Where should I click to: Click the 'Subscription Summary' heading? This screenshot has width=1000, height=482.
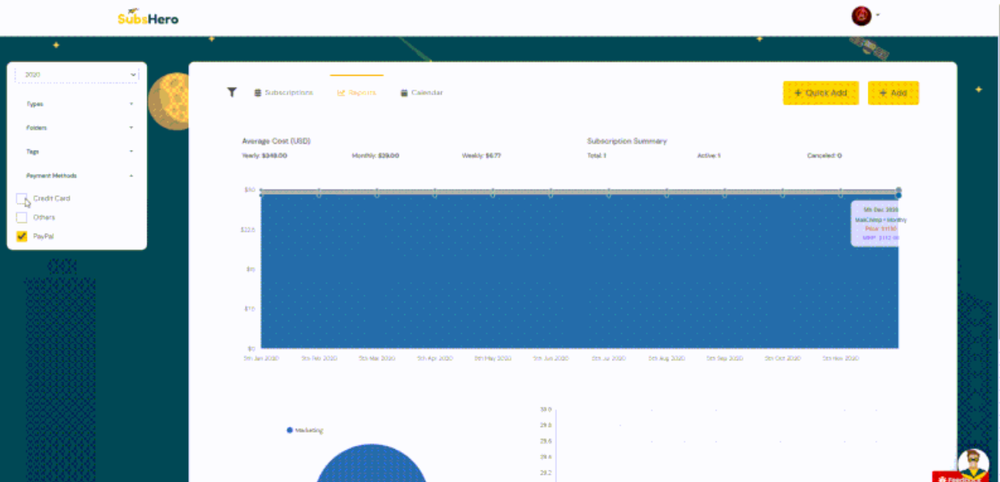click(x=627, y=141)
